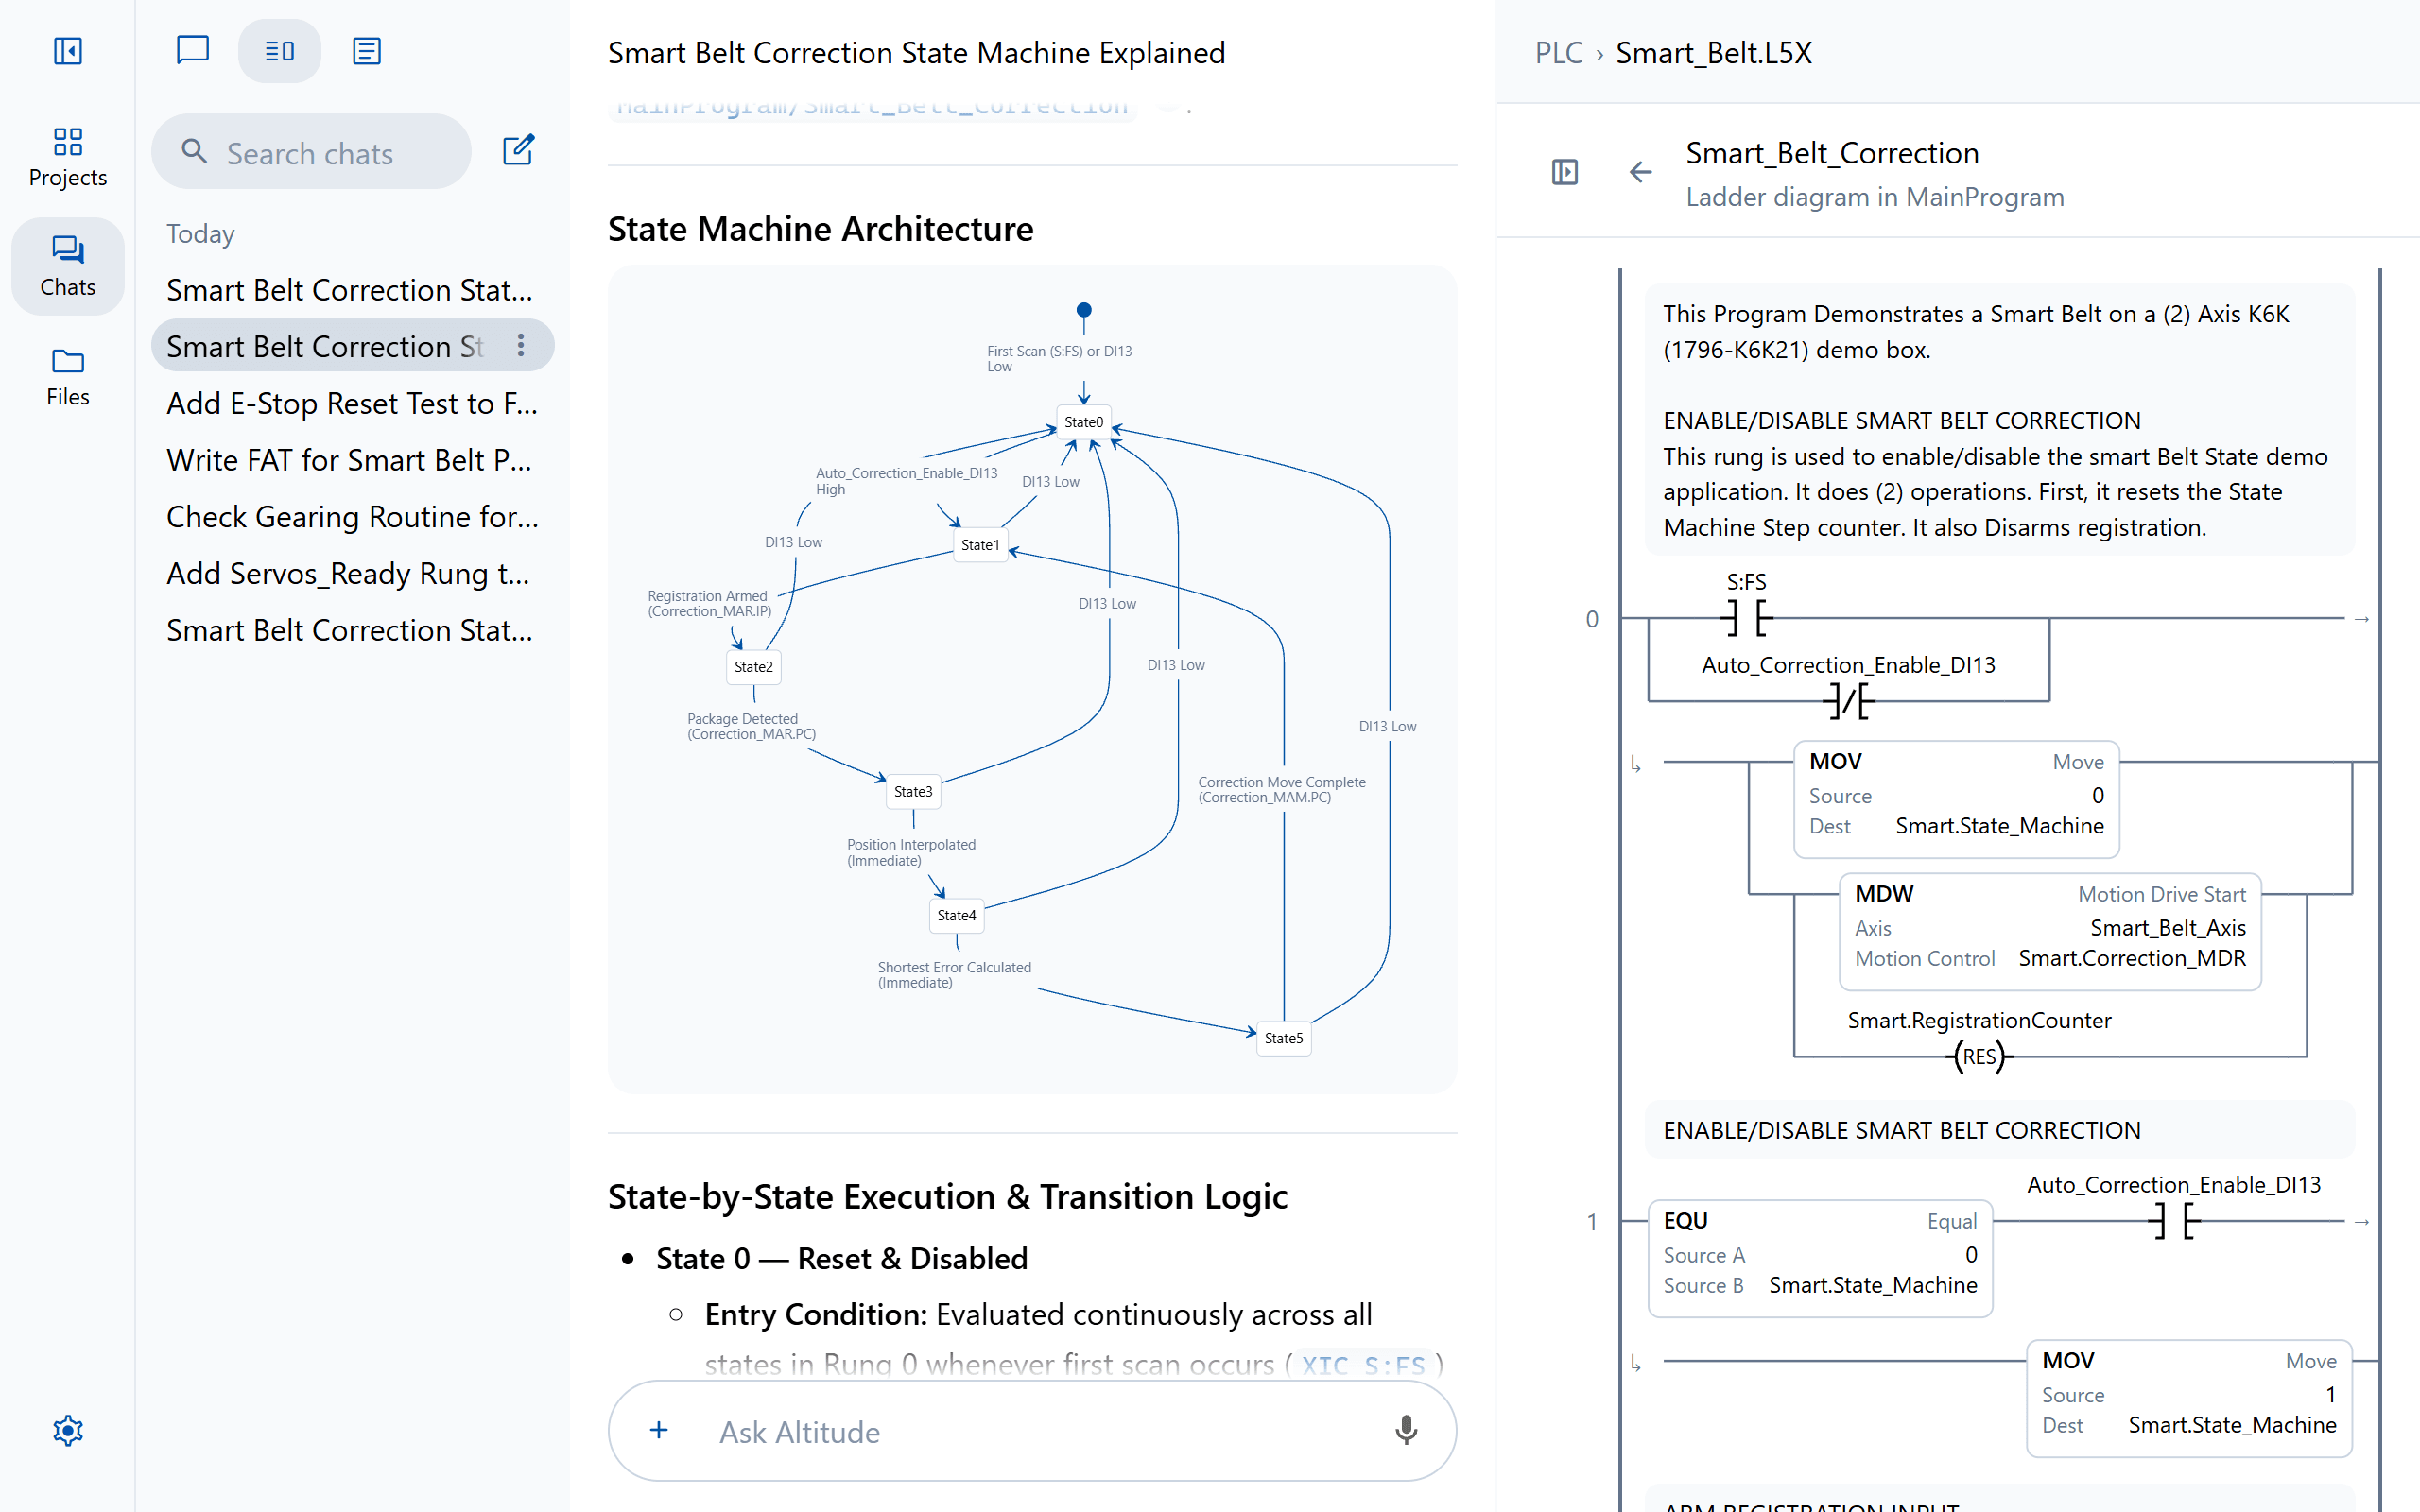The height and width of the screenshot is (1512, 2420).
Task: Click the State1 node in diagram
Action: (x=980, y=545)
